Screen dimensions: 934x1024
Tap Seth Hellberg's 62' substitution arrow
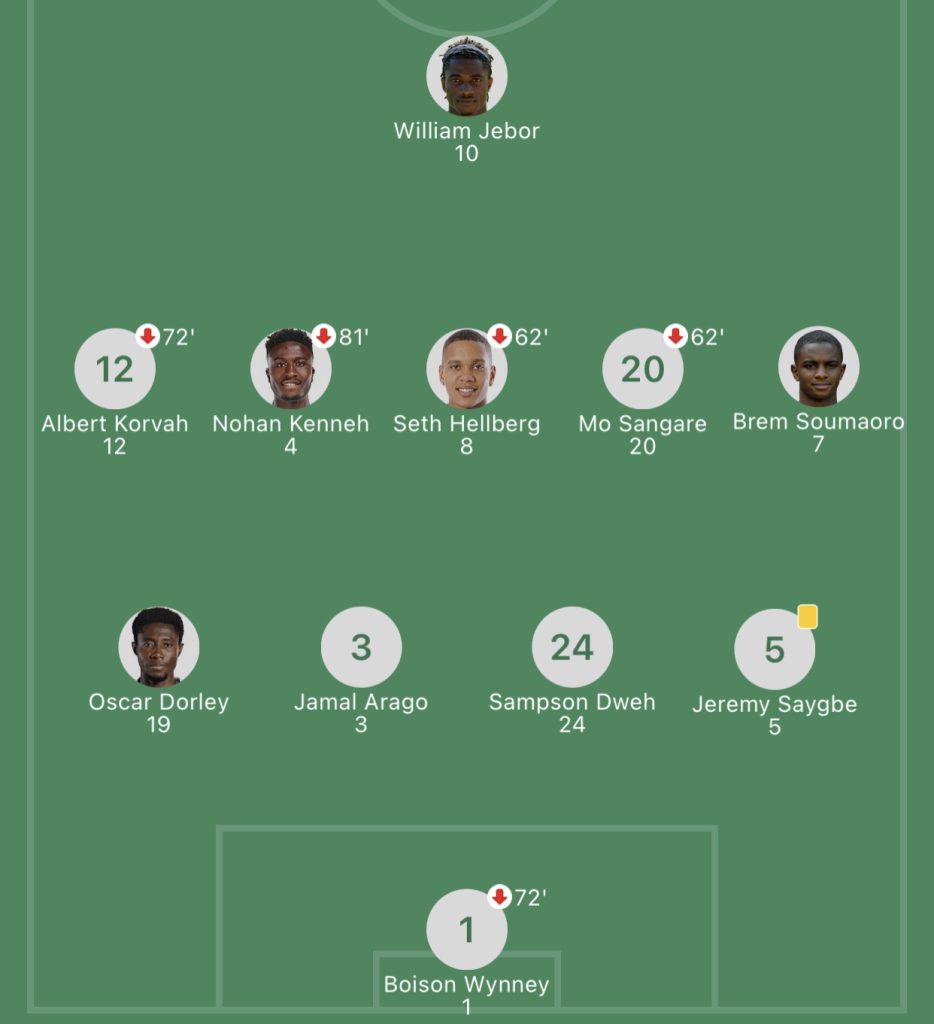[x=500, y=336]
